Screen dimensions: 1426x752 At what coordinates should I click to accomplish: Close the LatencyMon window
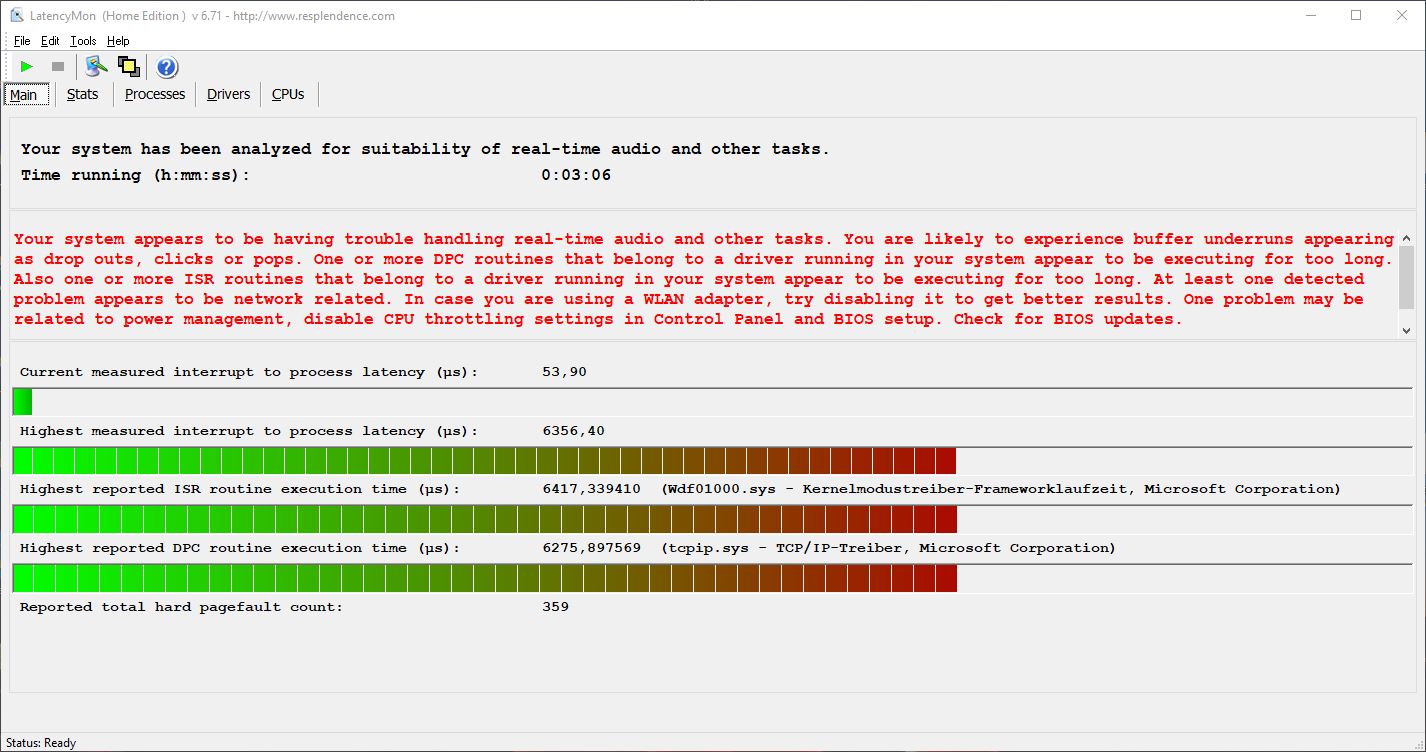point(1402,15)
